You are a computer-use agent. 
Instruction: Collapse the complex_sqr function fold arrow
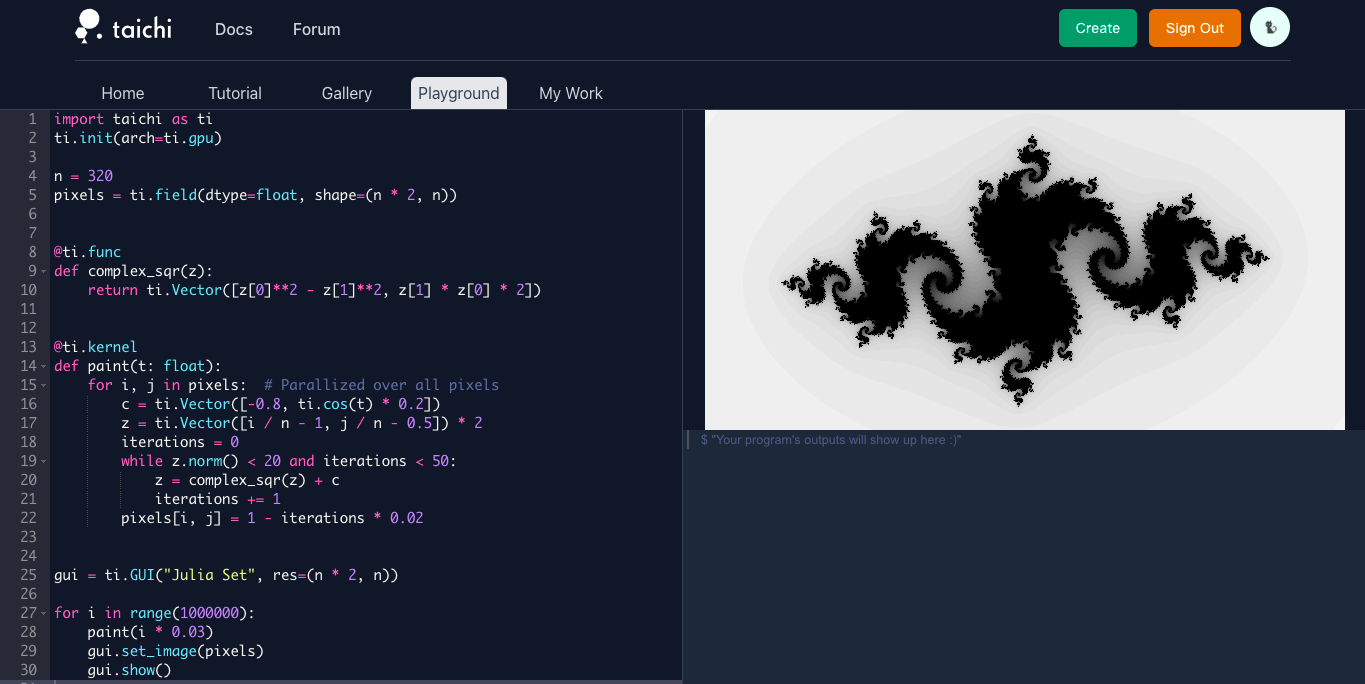[x=43, y=271]
